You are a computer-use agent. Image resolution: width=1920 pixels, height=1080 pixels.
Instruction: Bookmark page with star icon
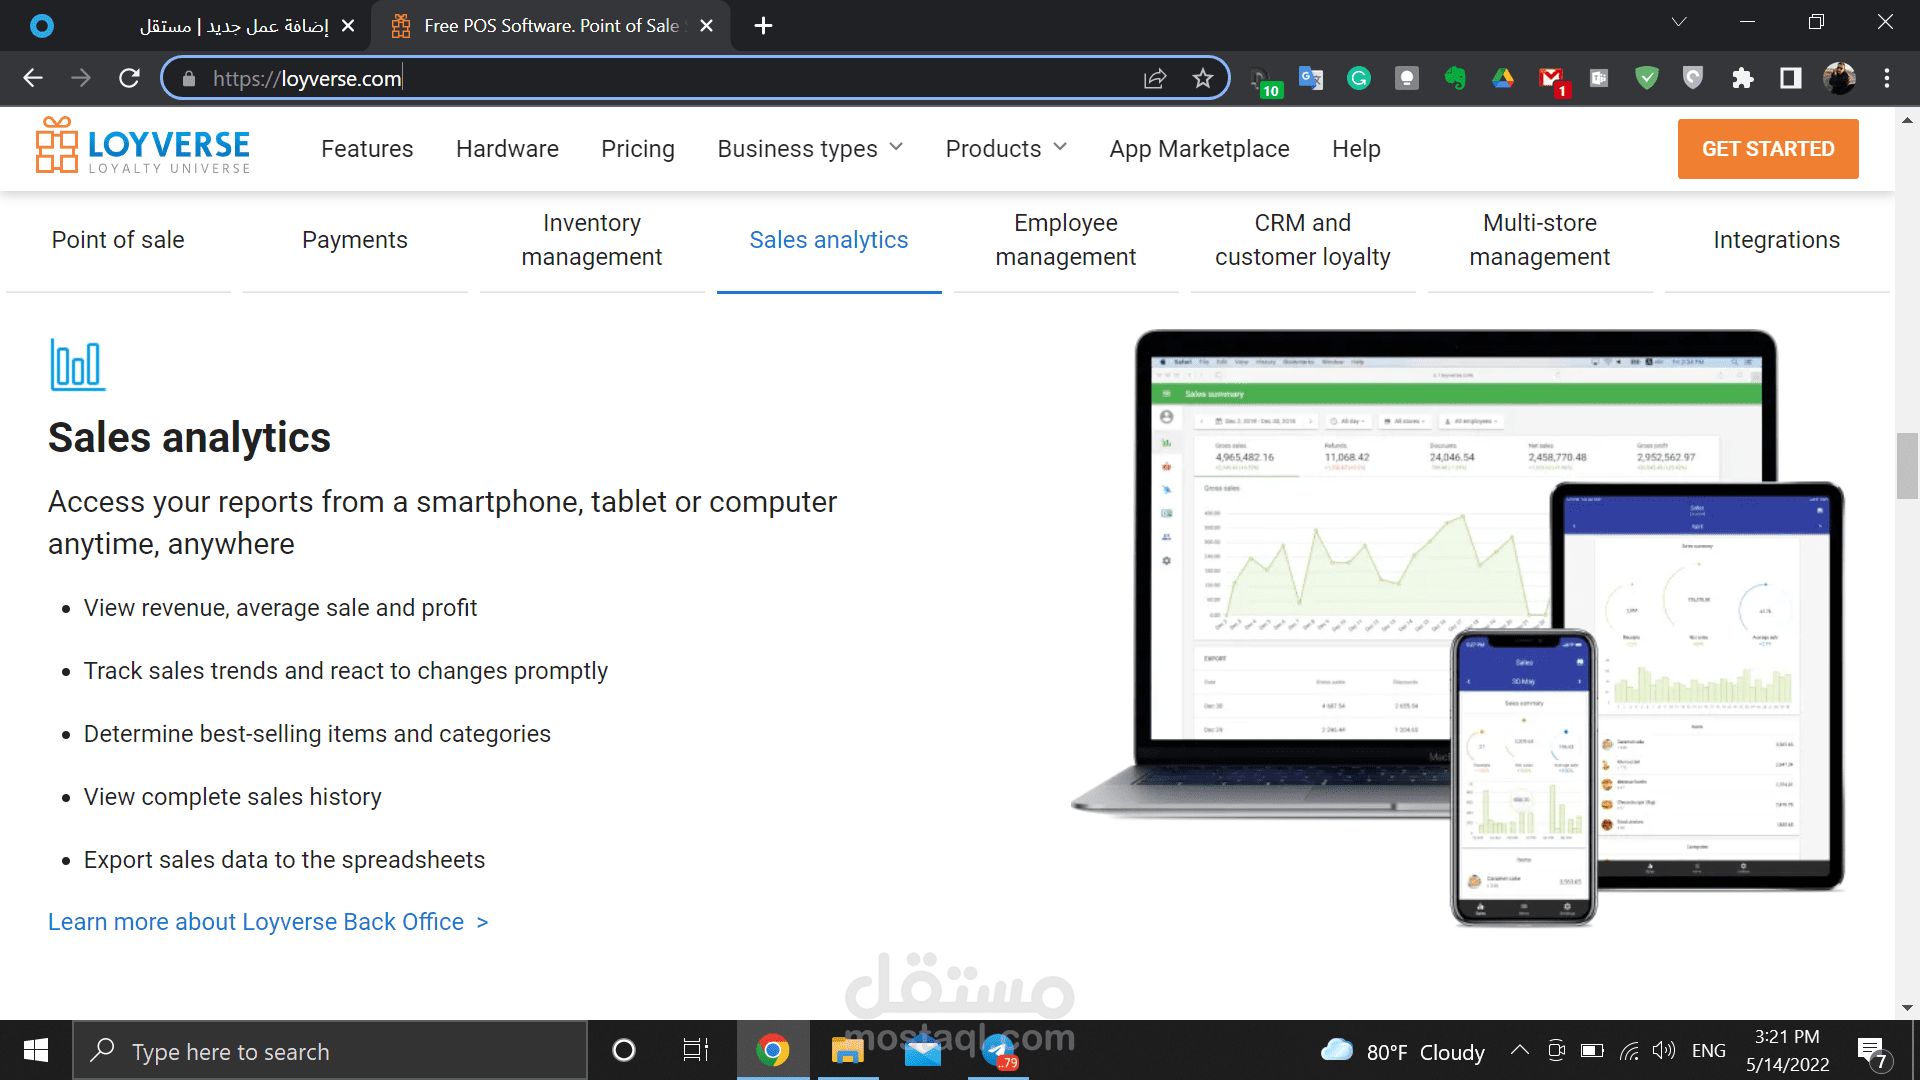point(1202,78)
